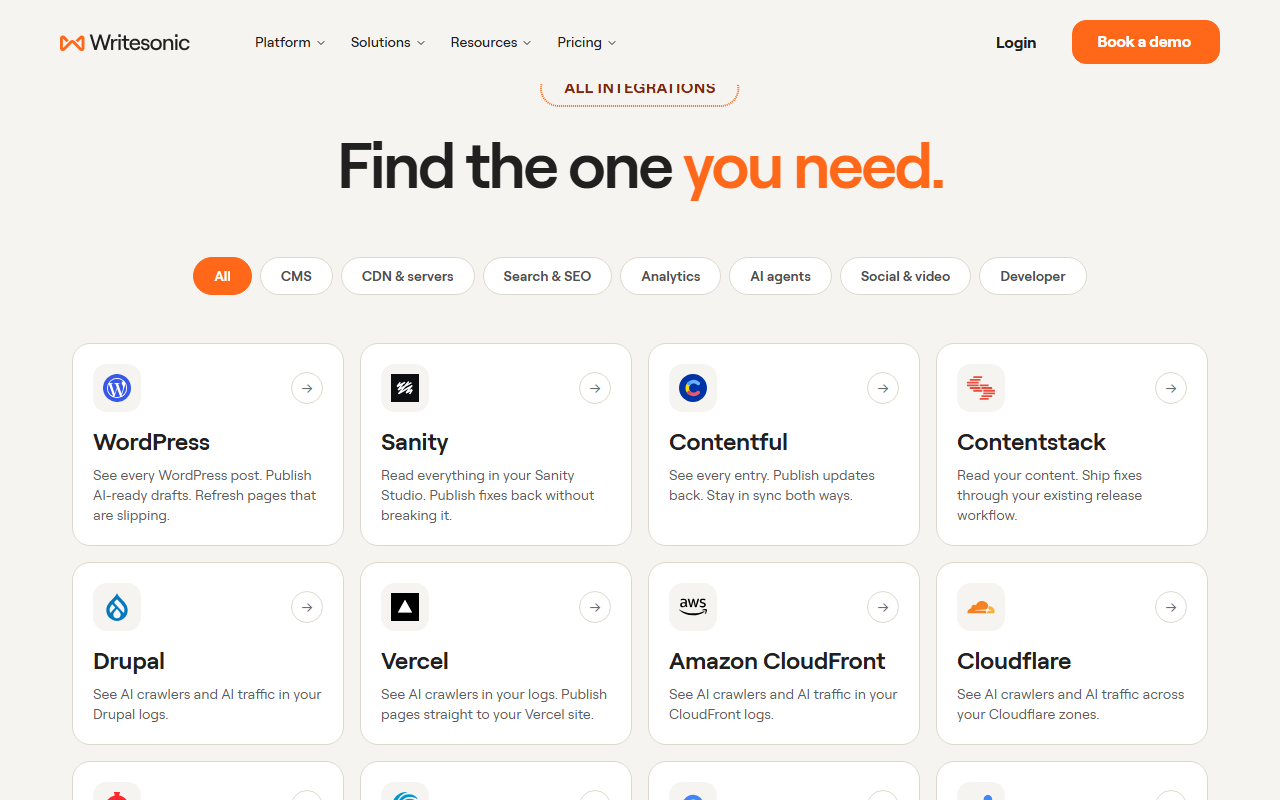Click the Drupal droplet icon
Viewport: 1280px width, 800px height.
117,607
